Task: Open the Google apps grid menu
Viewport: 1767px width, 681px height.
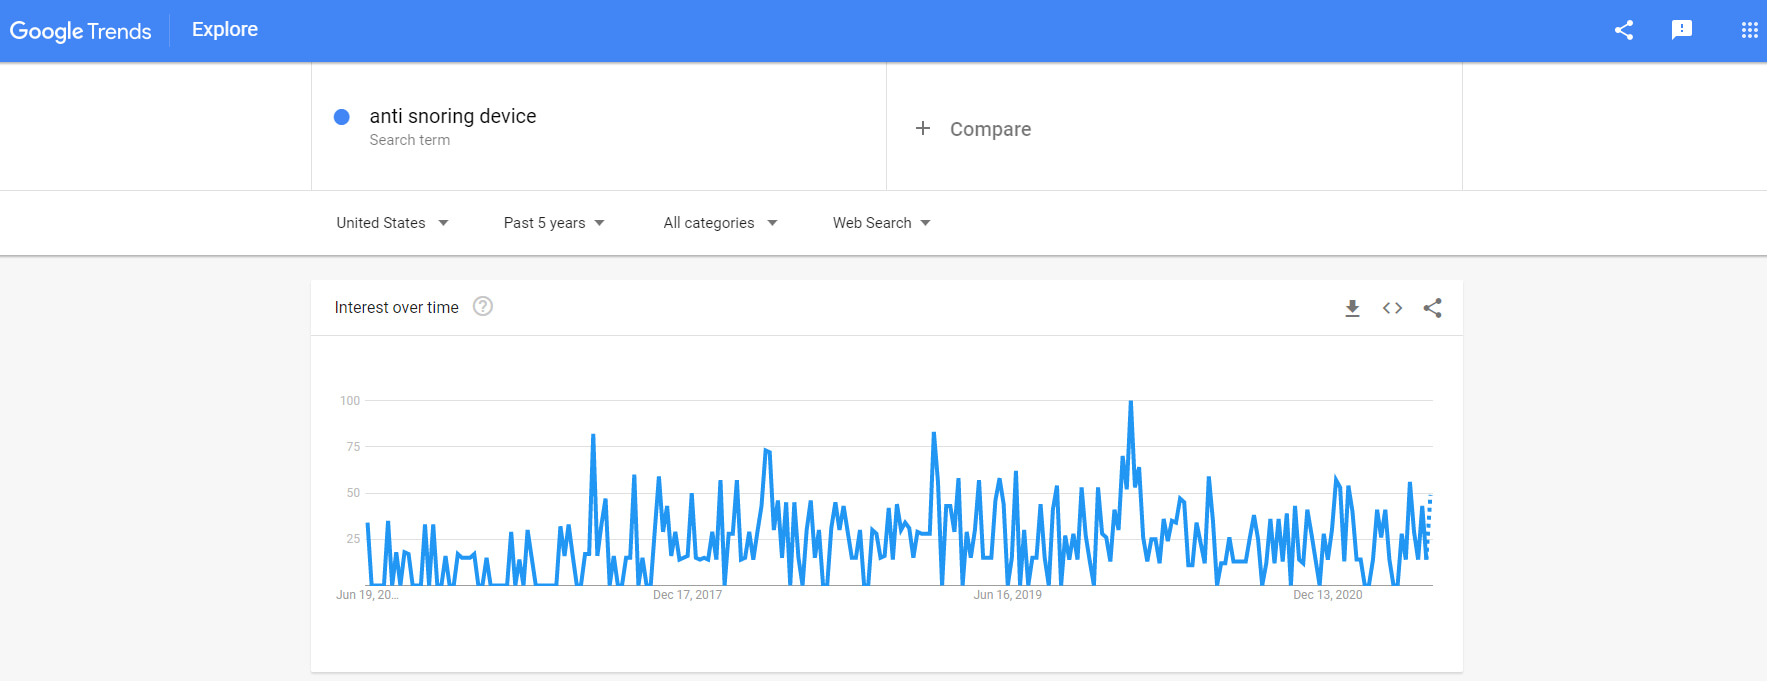Action: [1749, 30]
